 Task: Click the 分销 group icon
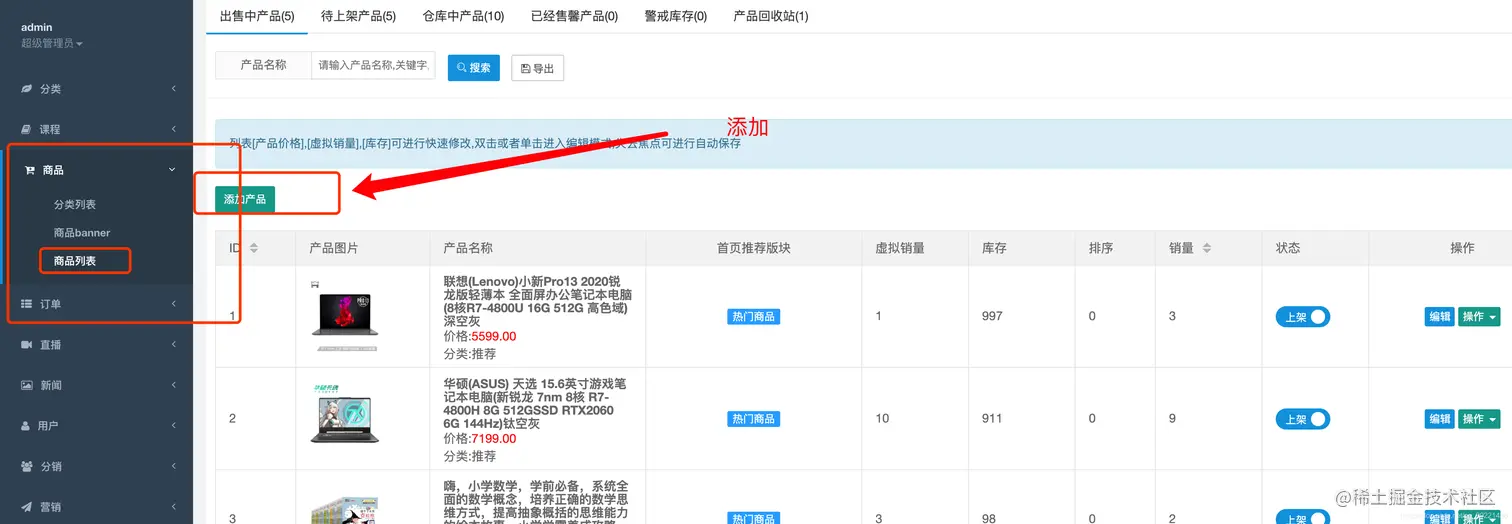pos(28,466)
